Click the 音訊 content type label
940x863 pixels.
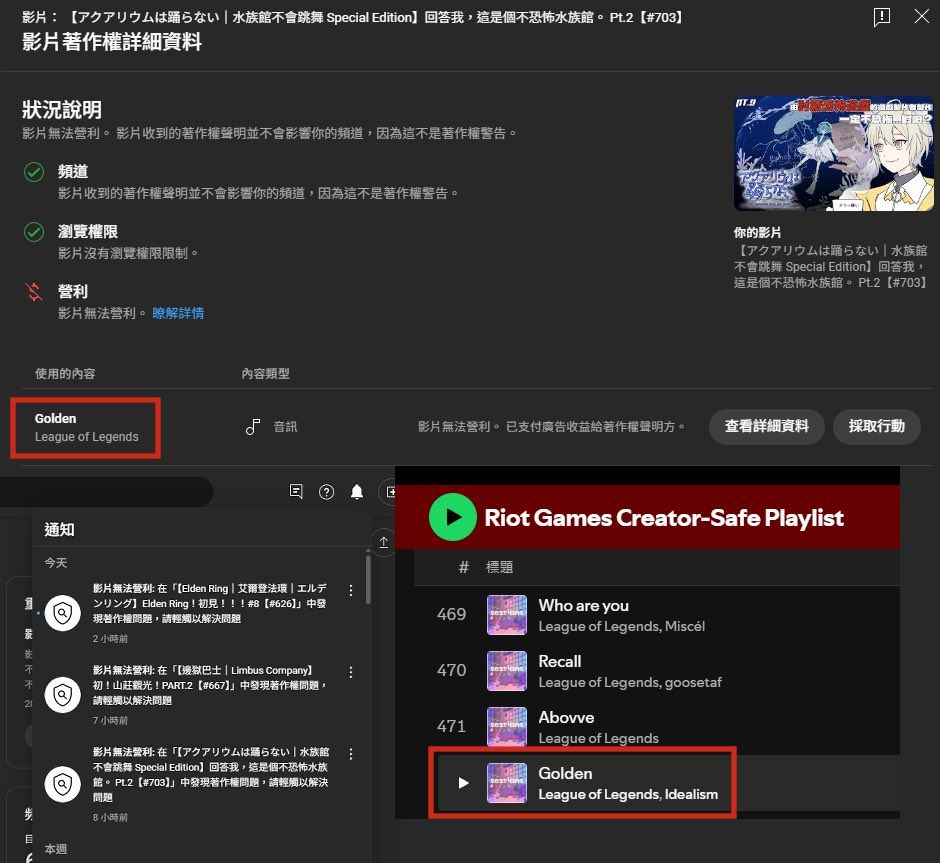[x=285, y=427]
